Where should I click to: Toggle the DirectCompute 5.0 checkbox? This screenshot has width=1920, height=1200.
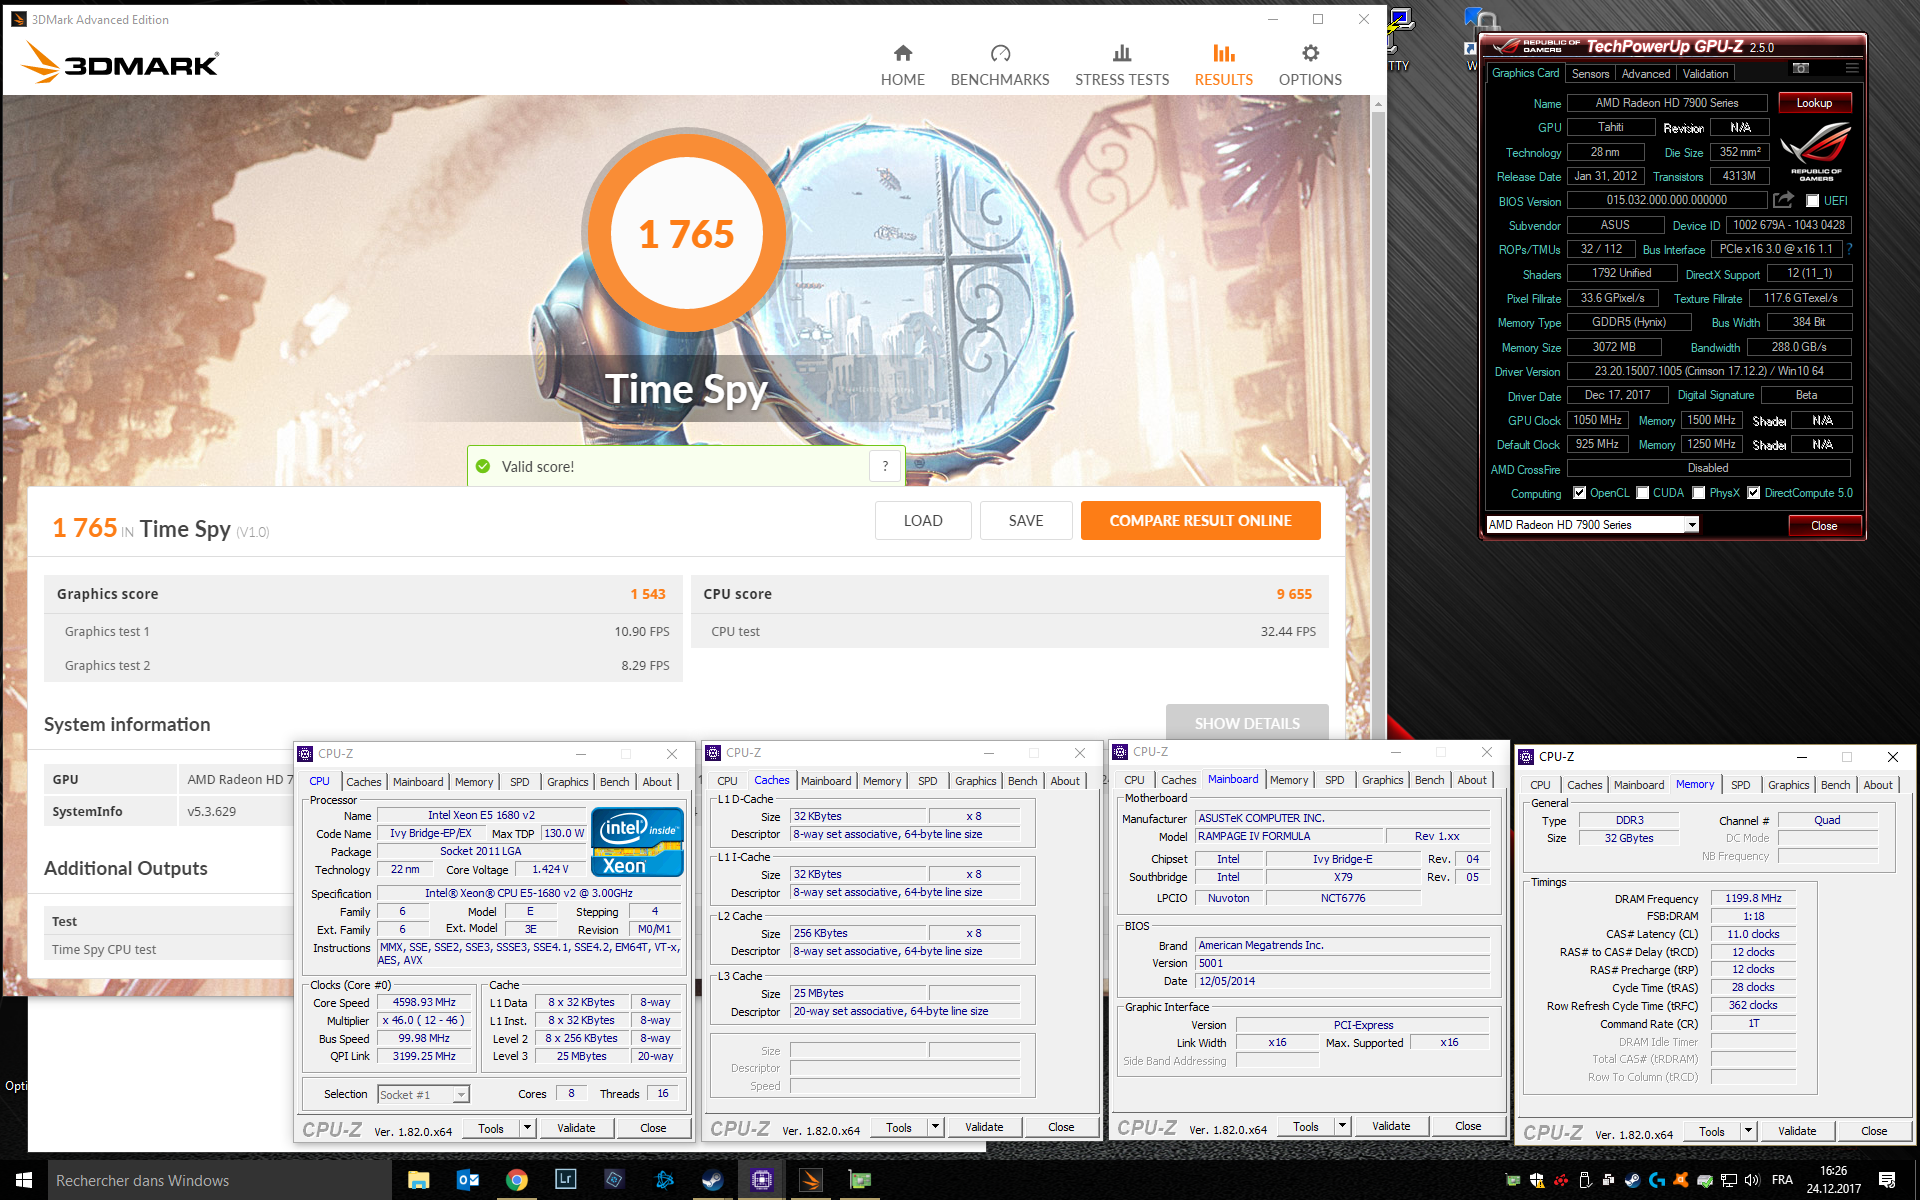point(1753,493)
